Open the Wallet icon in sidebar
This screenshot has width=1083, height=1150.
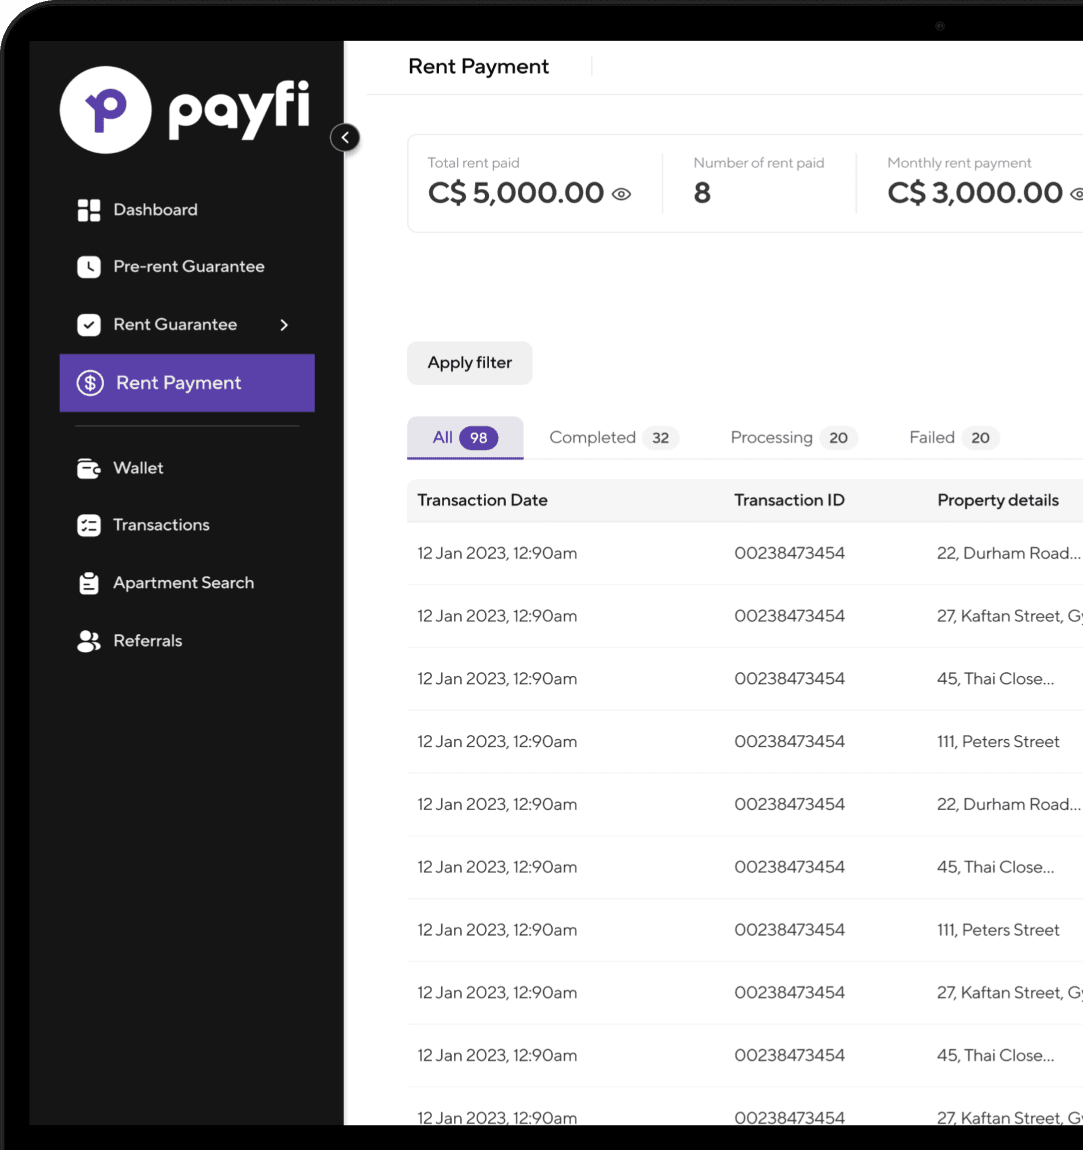[89, 468]
